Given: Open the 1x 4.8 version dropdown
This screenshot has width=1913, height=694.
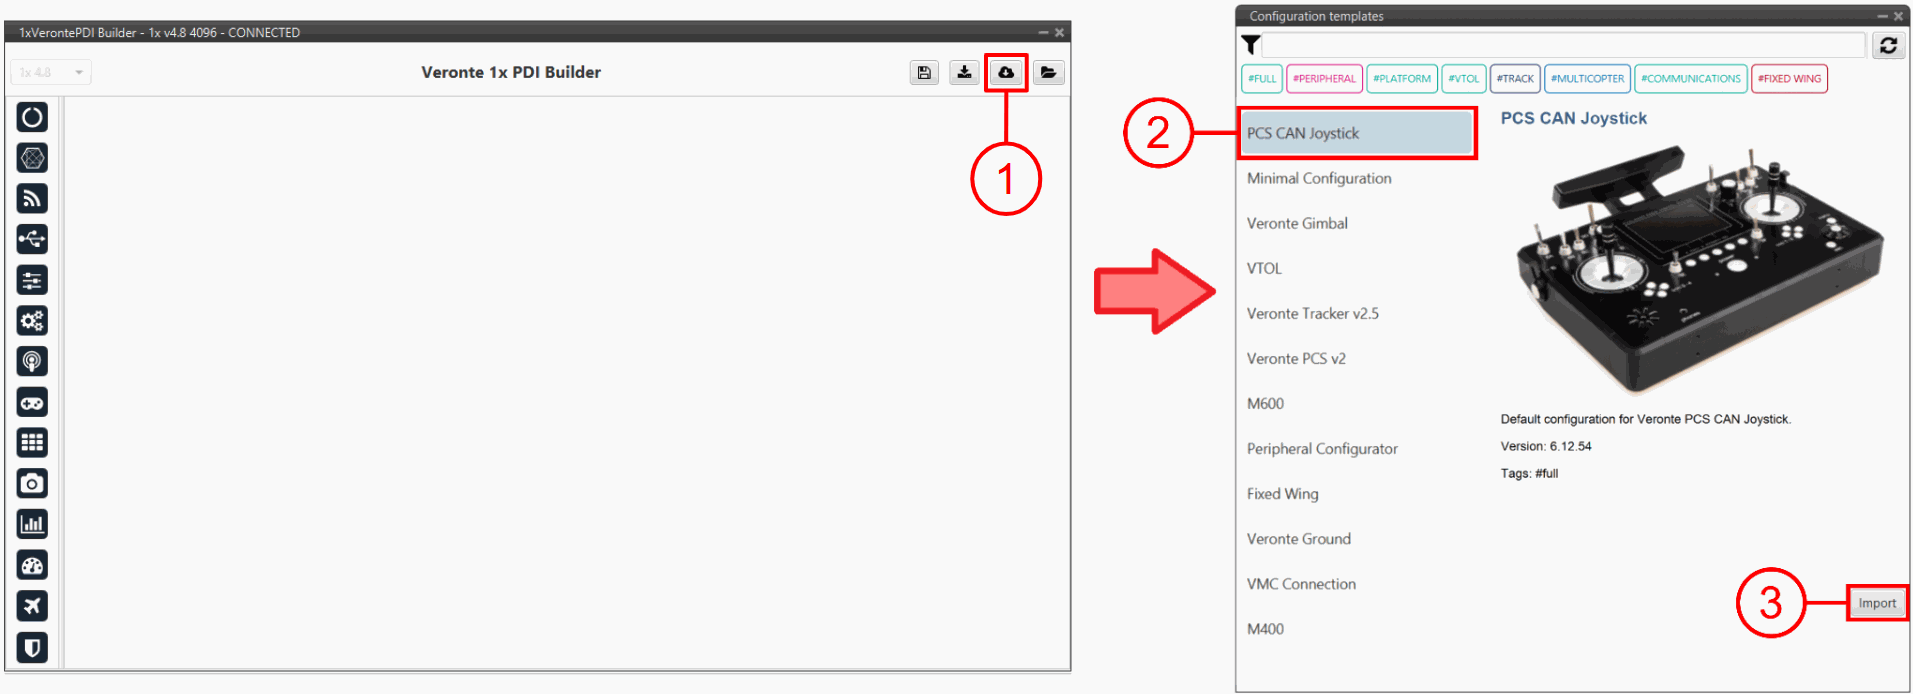Looking at the screenshot, I should click(51, 73).
